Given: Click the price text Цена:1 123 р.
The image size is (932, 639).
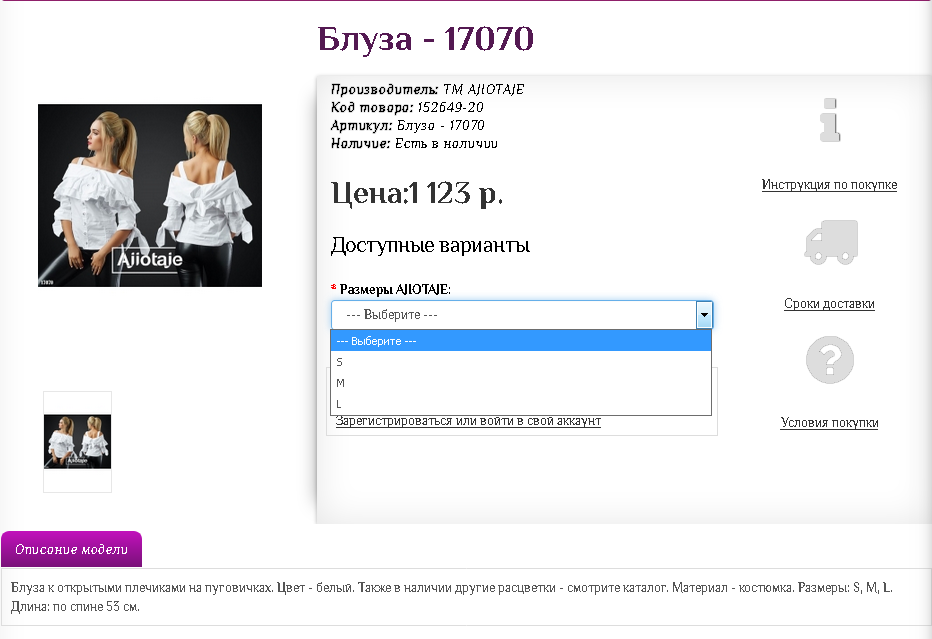Looking at the screenshot, I should pos(417,193).
